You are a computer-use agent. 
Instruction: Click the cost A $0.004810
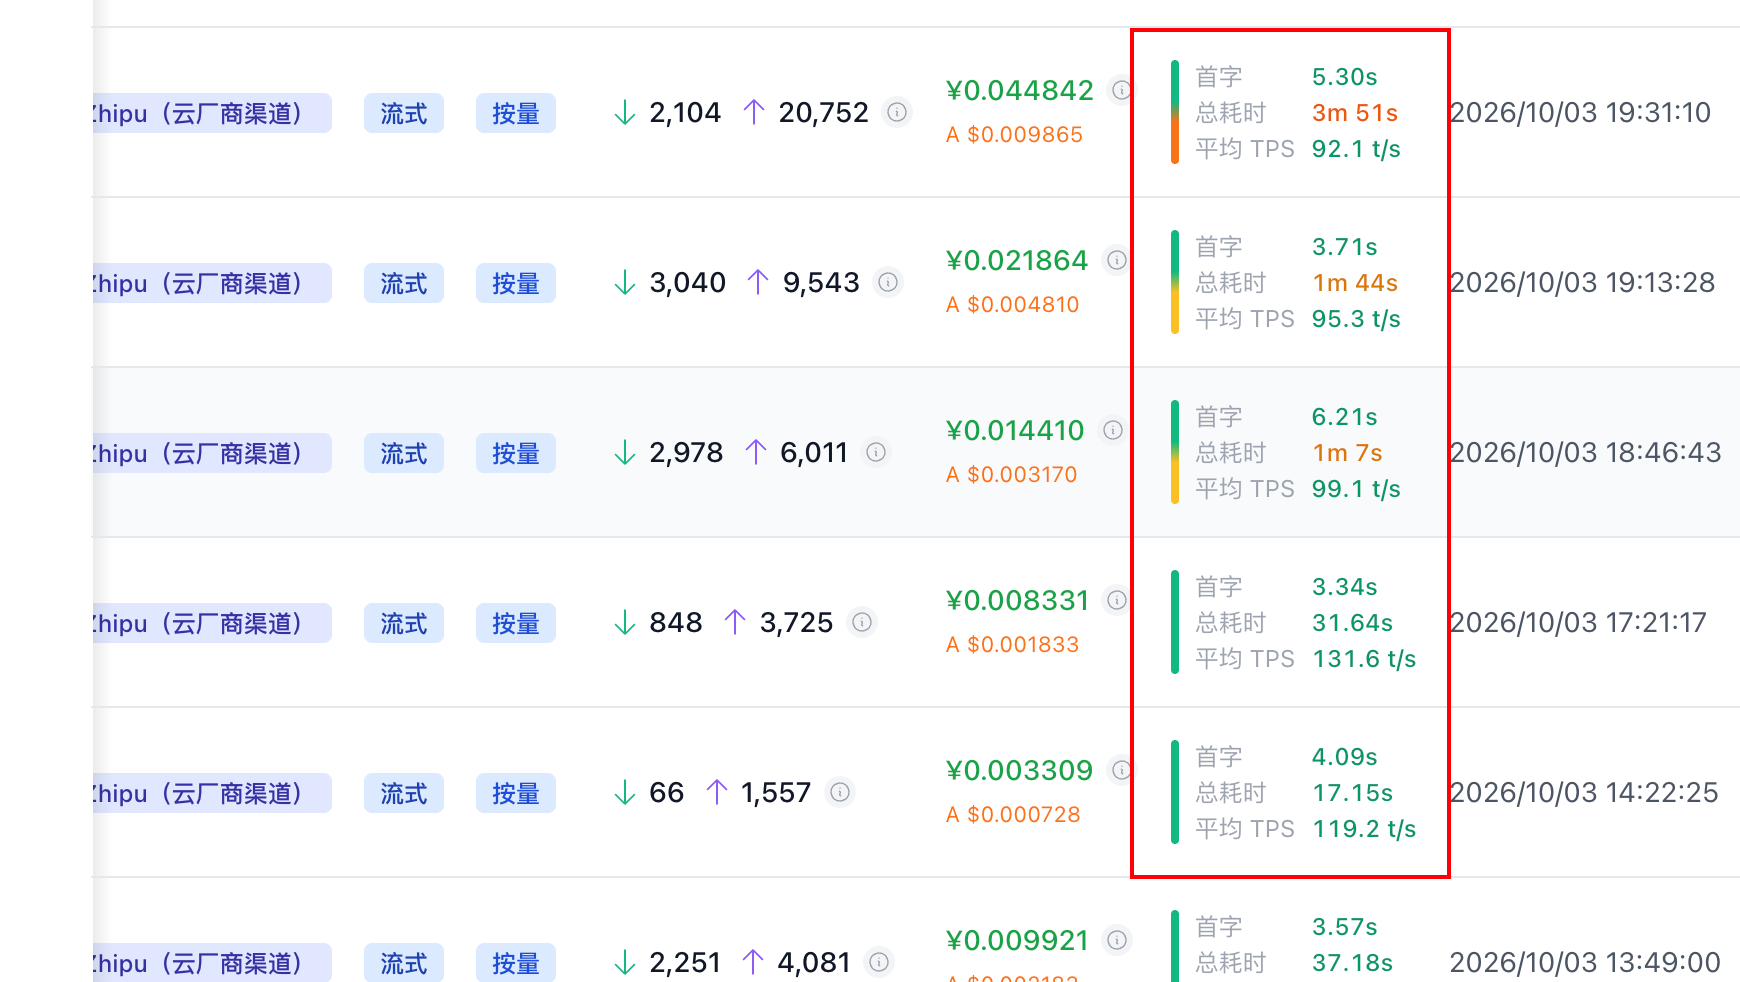coord(1013,304)
